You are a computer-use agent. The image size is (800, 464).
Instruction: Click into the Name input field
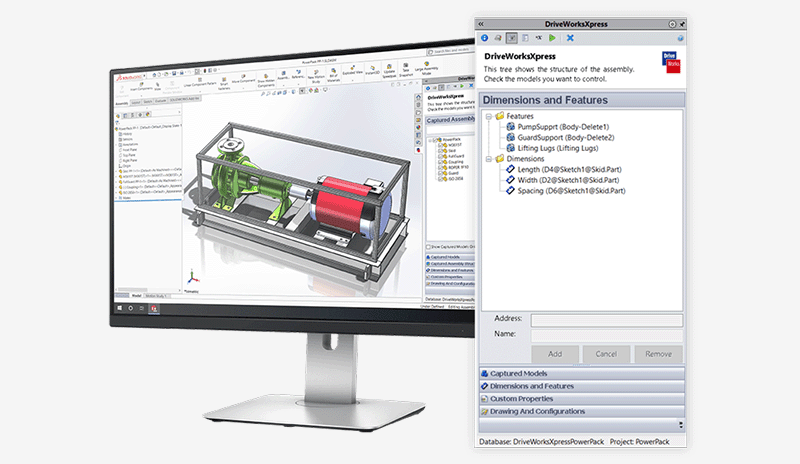[x=606, y=336]
